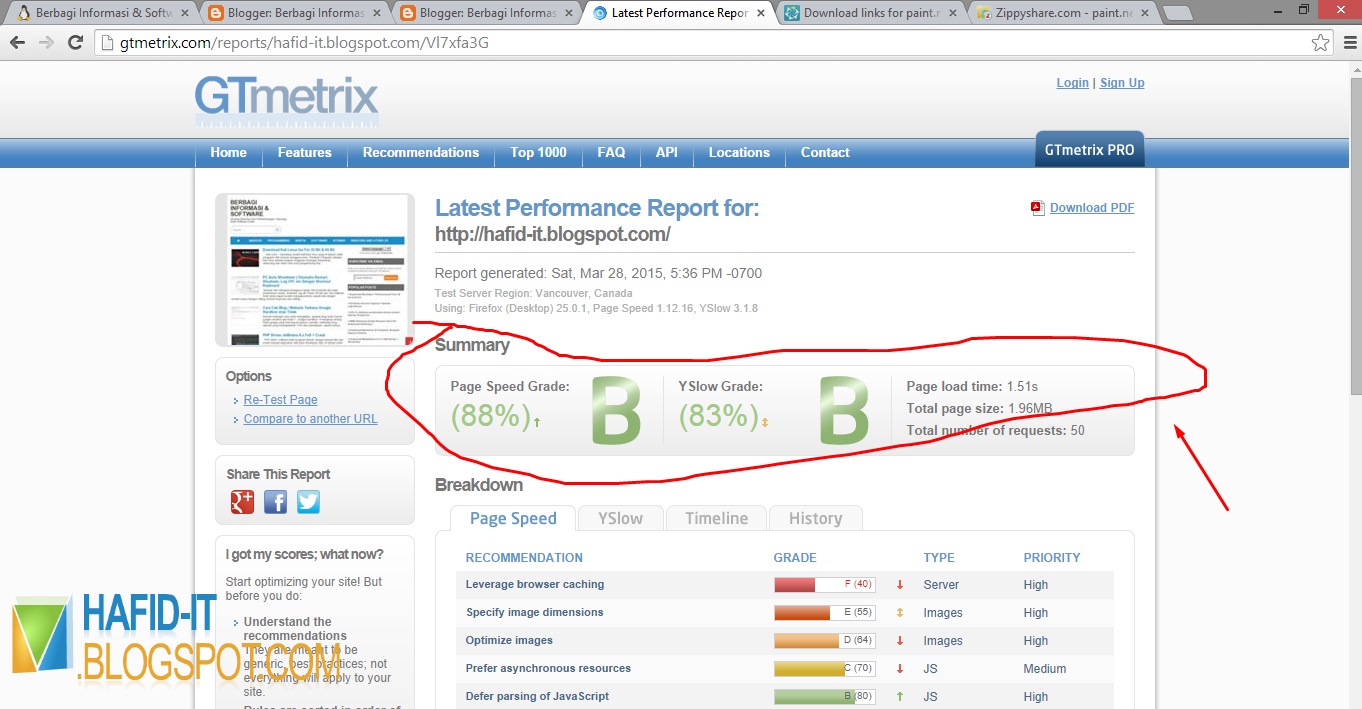Click the GTmetrix logo
The width and height of the screenshot is (1362, 709).
(287, 102)
